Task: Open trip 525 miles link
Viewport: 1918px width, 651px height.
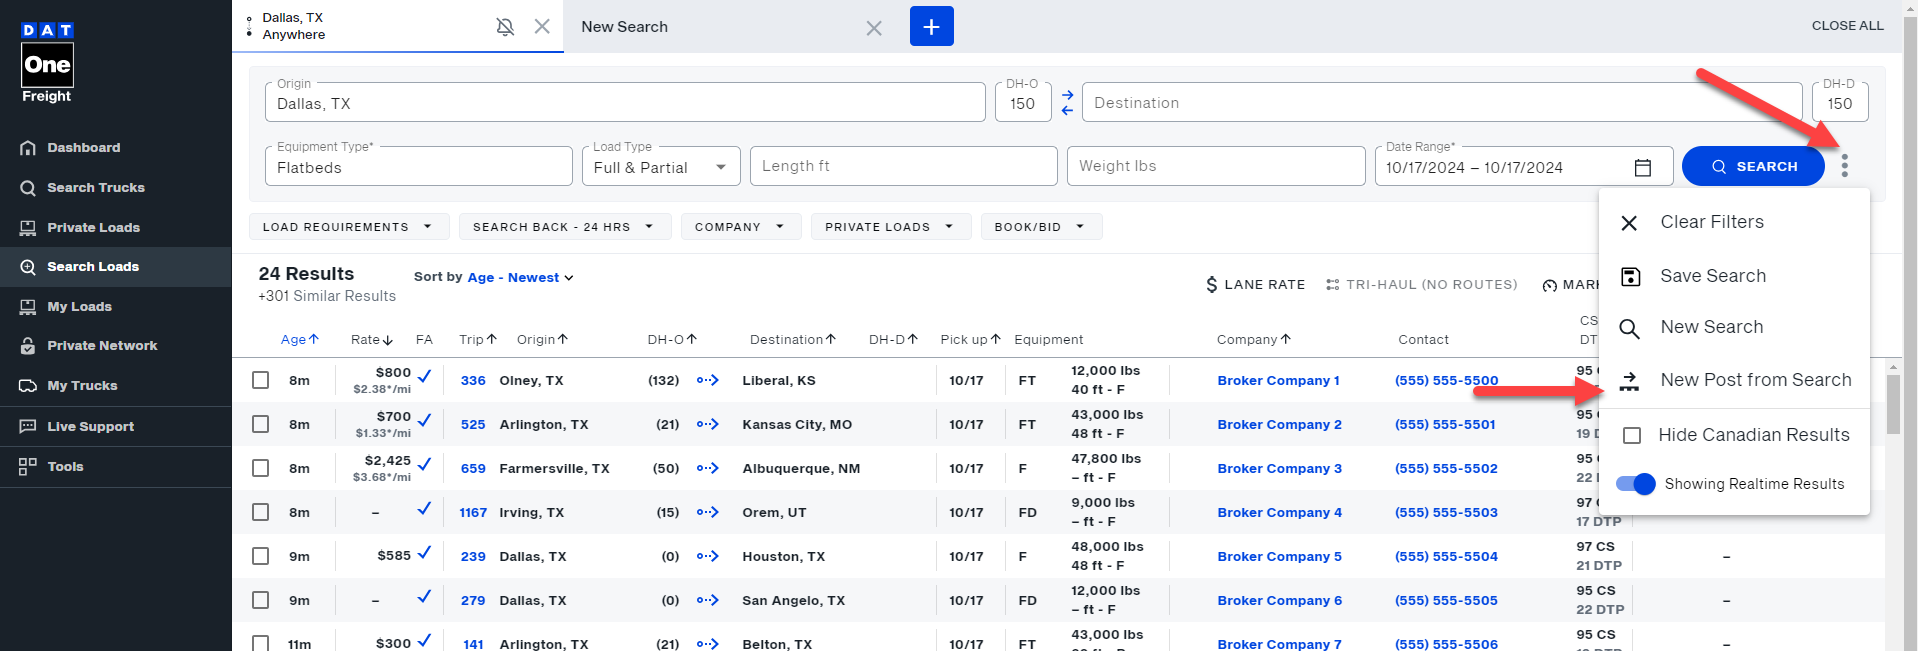Action: click(x=473, y=425)
